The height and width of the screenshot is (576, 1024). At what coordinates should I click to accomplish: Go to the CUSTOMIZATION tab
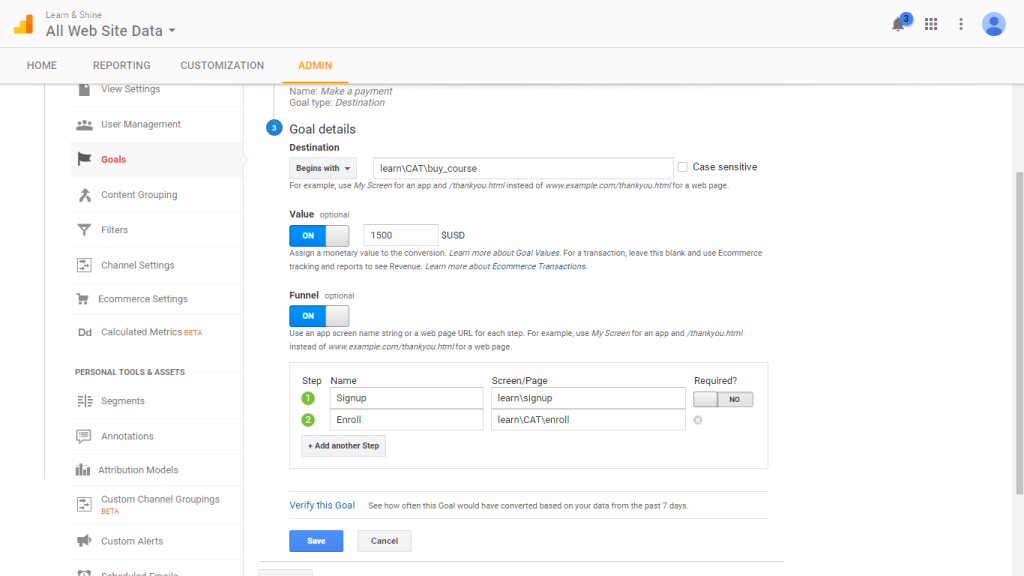click(x=222, y=65)
